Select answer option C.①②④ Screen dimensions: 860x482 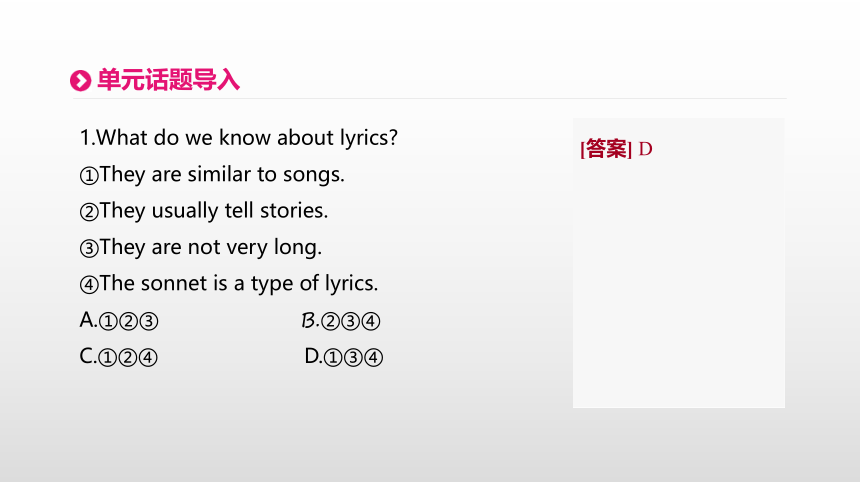(x=118, y=357)
